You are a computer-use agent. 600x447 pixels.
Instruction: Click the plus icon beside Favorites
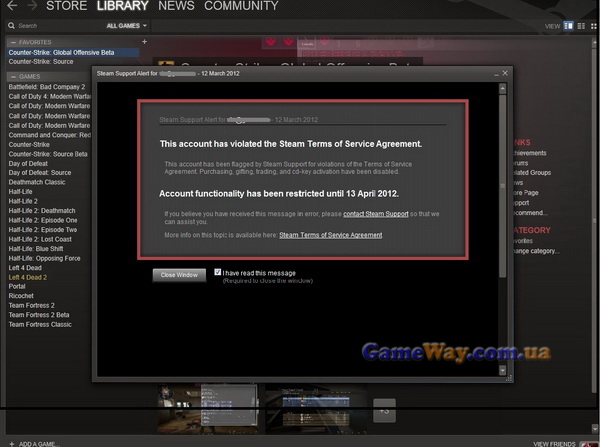click(x=144, y=42)
